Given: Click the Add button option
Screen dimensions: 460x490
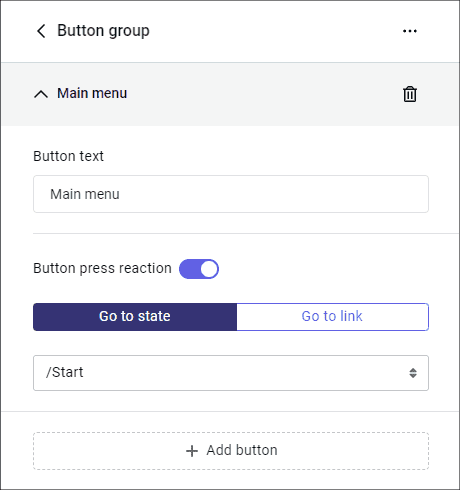Looking at the screenshot, I should click(231, 451).
